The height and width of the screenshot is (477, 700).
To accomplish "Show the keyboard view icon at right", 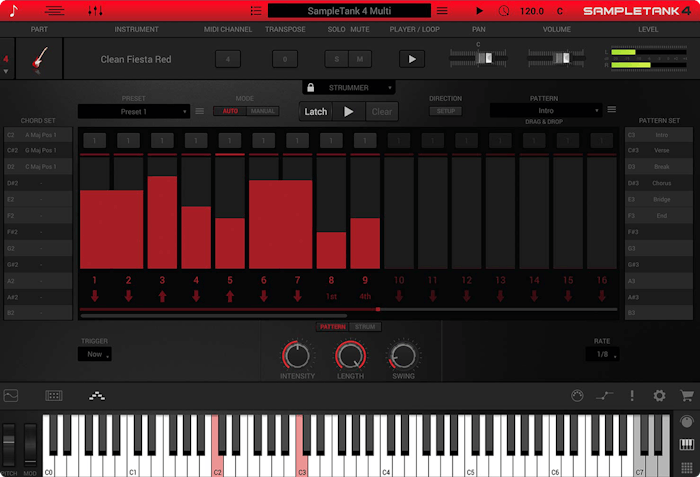I will click(x=687, y=444).
